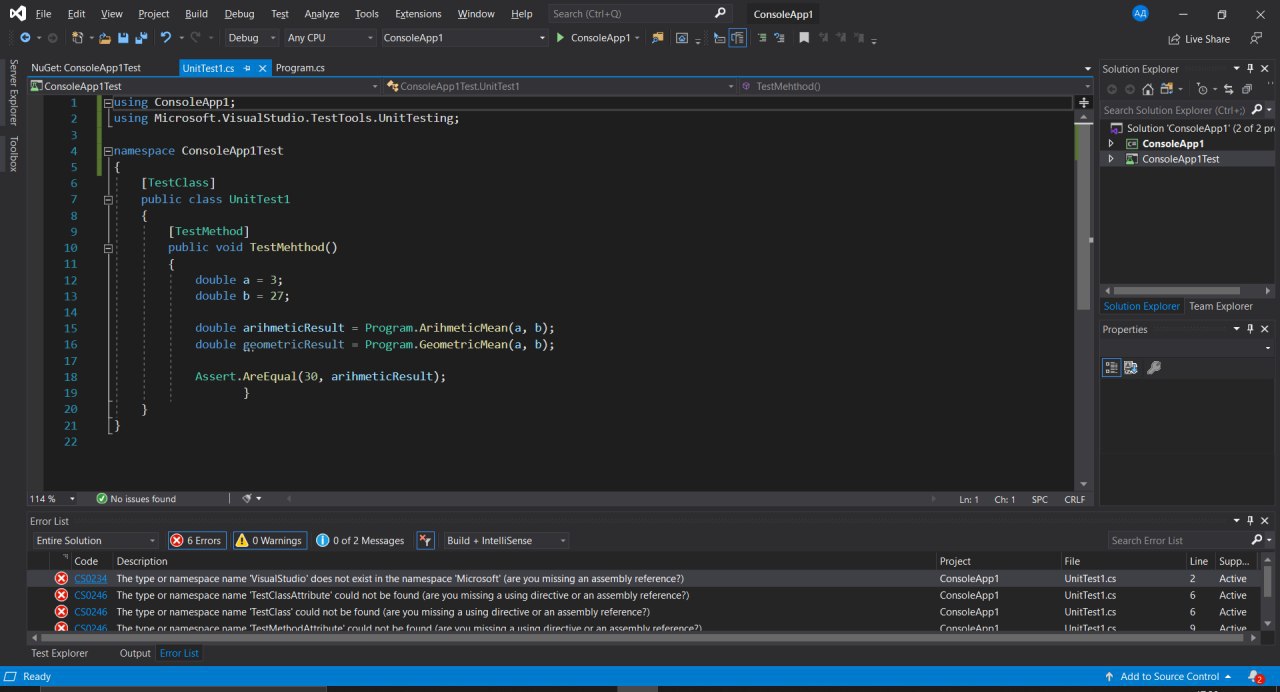Toggle the 0 of 2 Messages filter
The width and height of the screenshot is (1280, 692).
pos(360,540)
